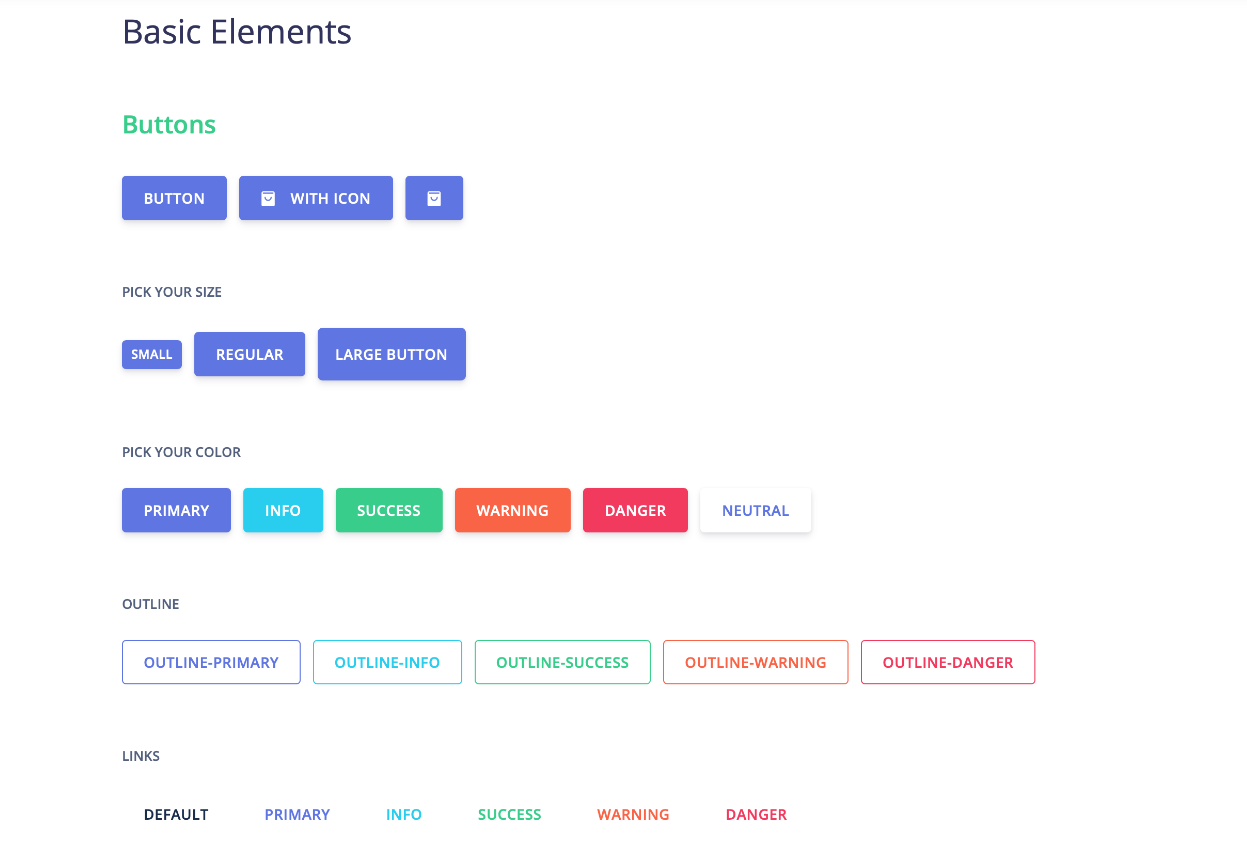Image resolution: width=1247 pixels, height=866 pixels.
Task: Click the OUTLINE-WARNING button
Action: 755,662
